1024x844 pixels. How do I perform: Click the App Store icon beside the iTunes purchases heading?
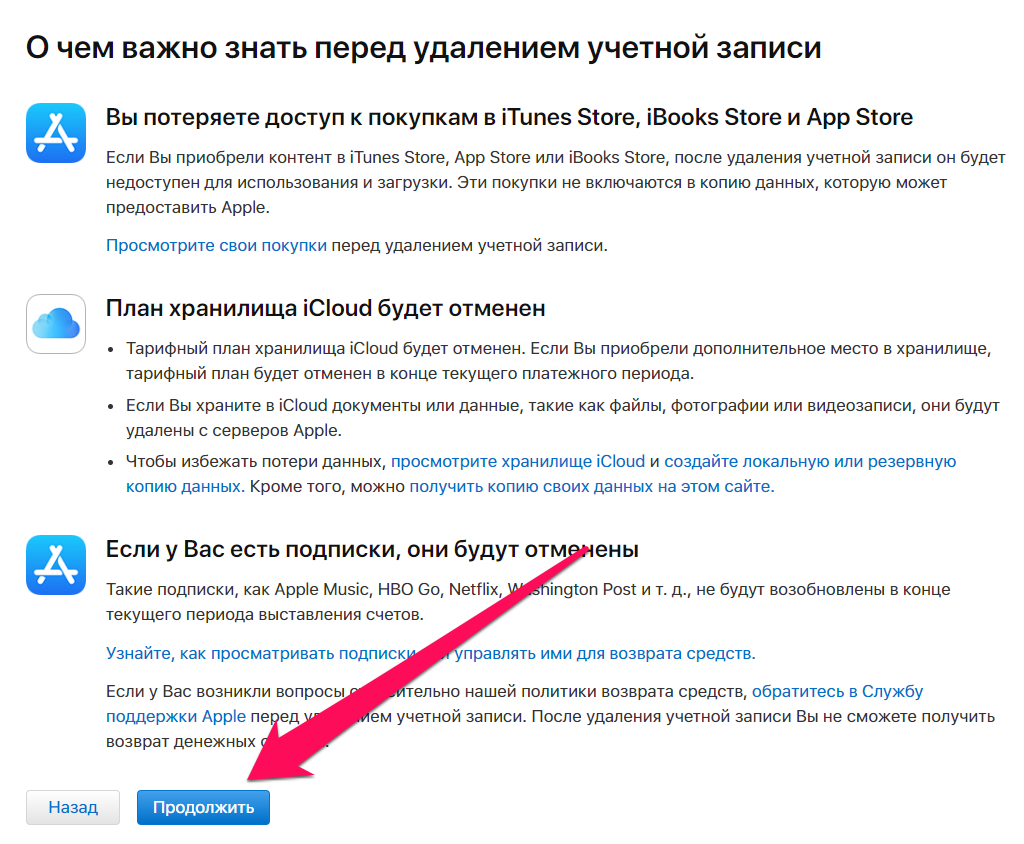[x=56, y=133]
